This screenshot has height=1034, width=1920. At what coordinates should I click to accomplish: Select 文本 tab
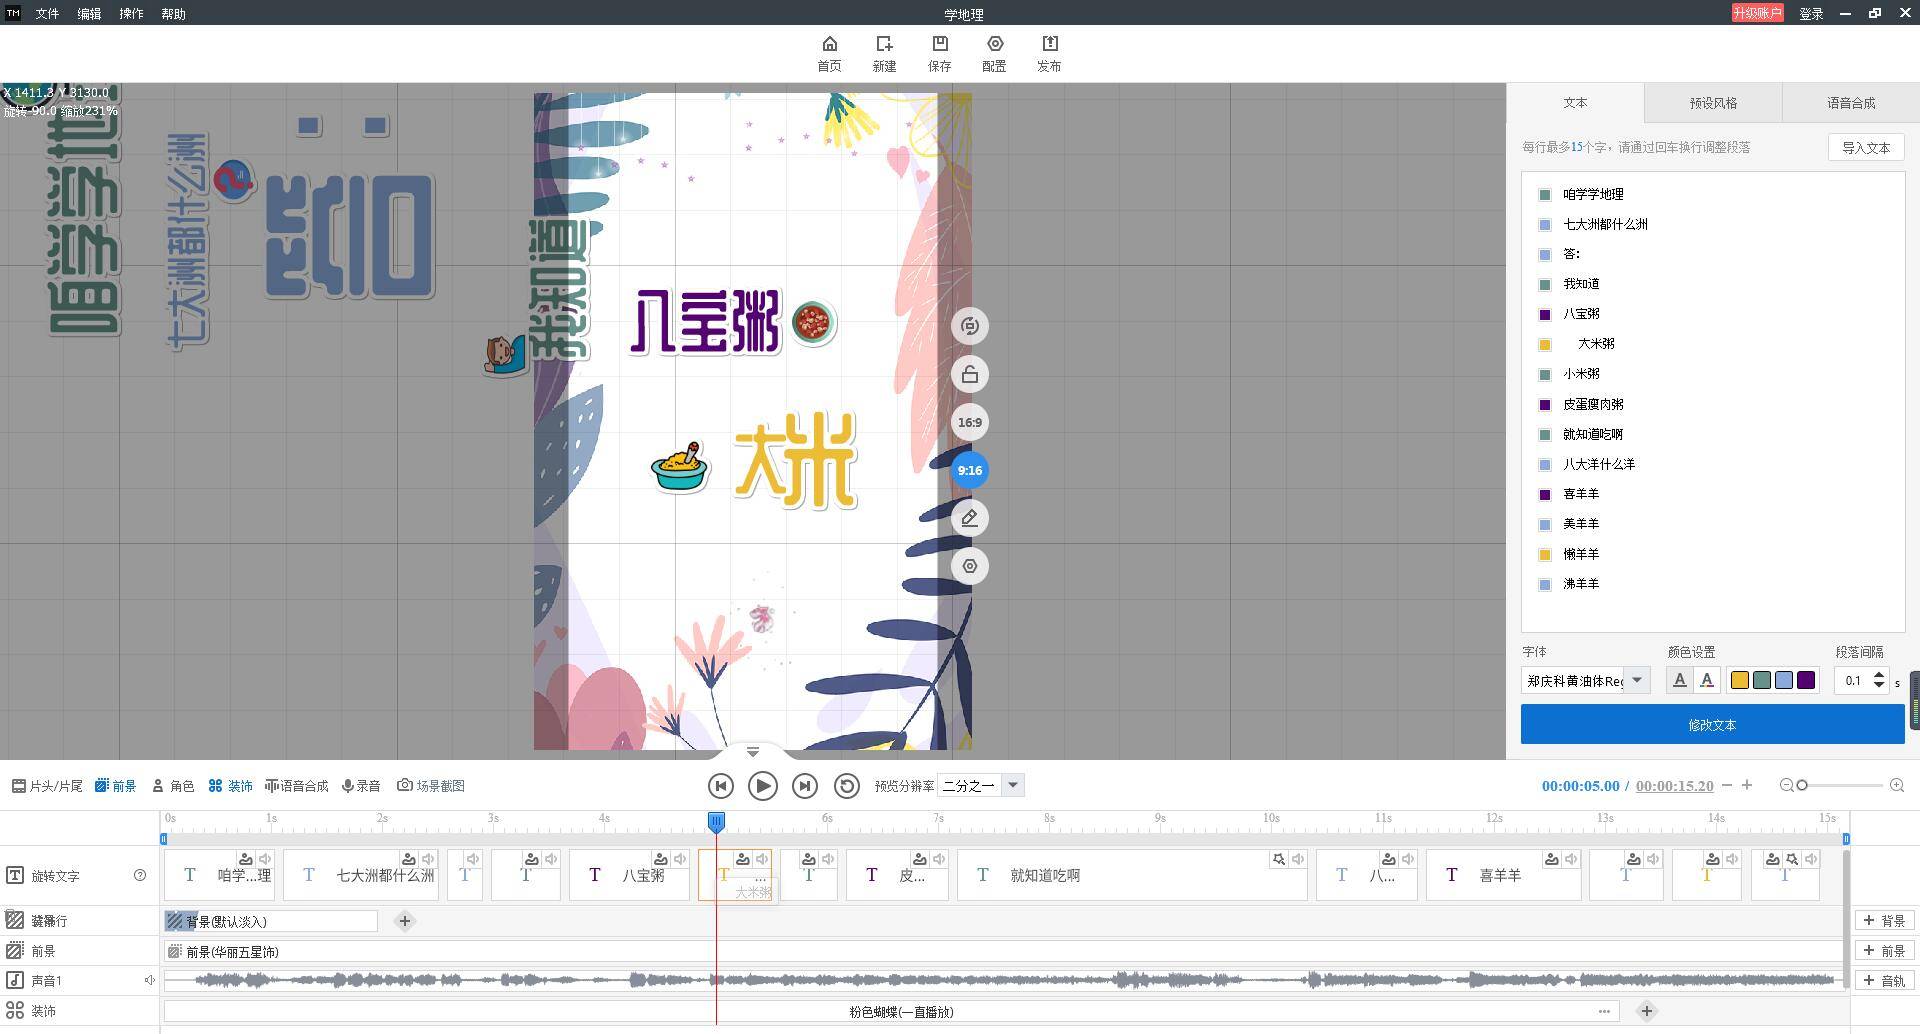pyautogui.click(x=1575, y=103)
